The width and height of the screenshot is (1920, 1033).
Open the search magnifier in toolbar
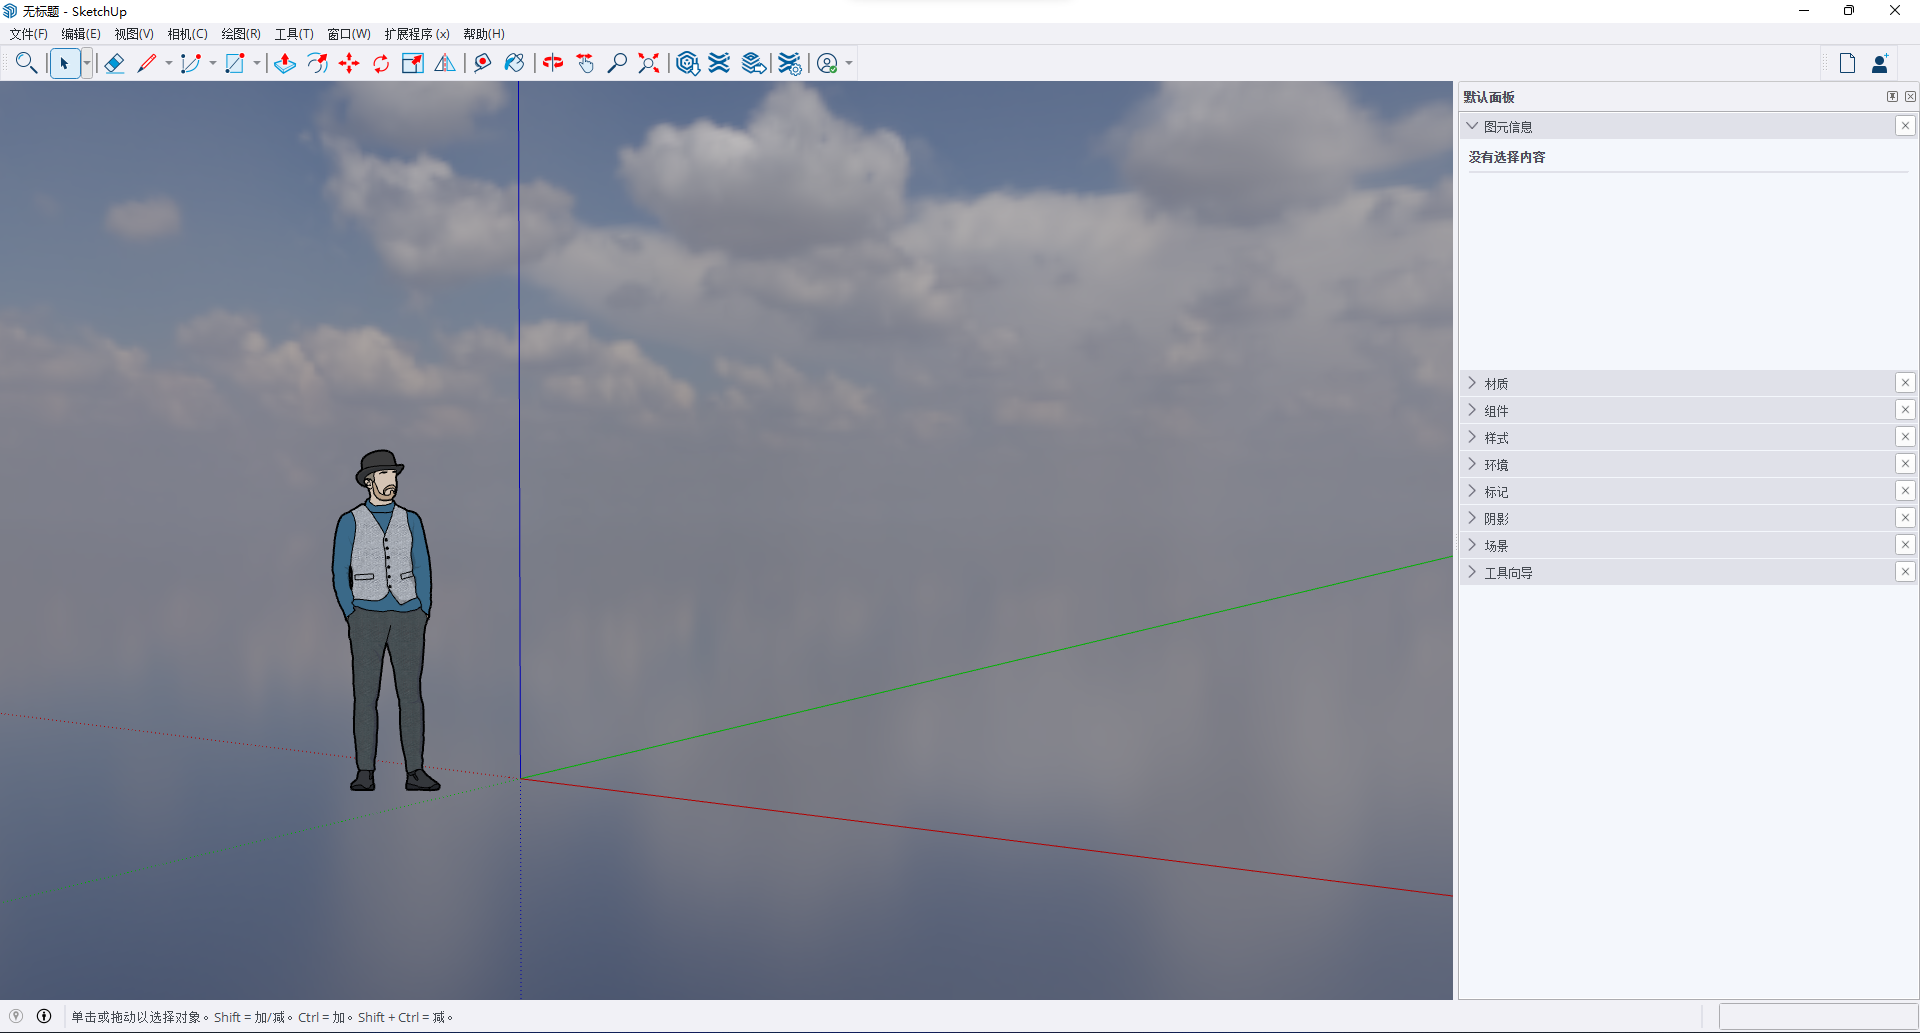[x=26, y=64]
